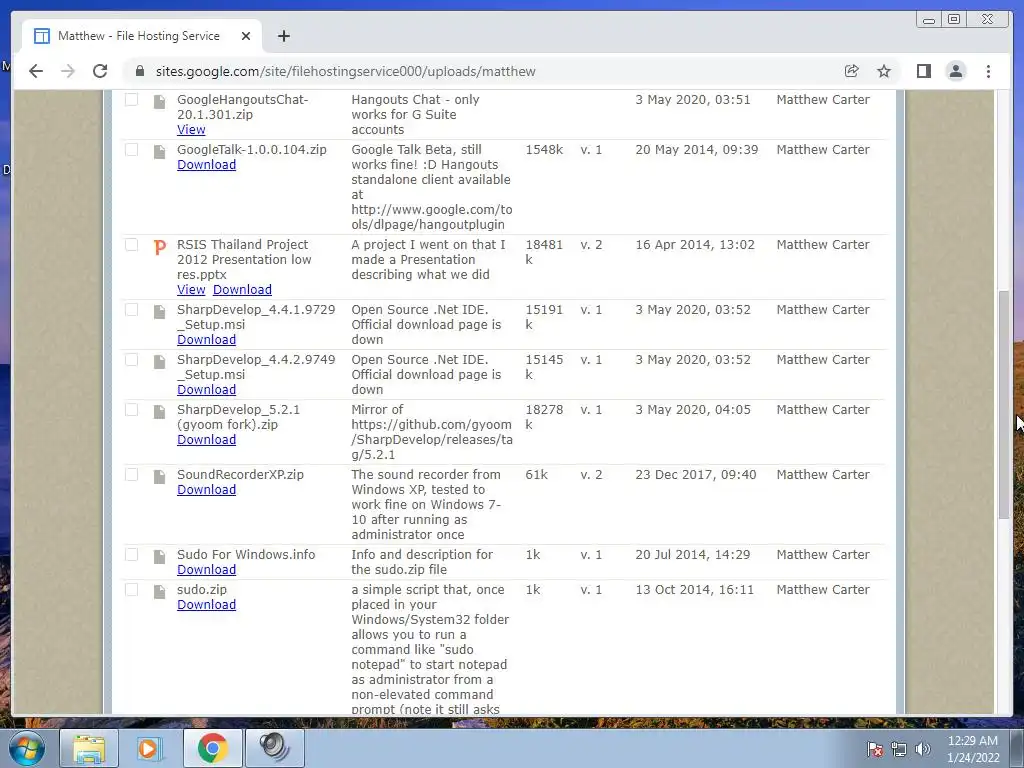The width and height of the screenshot is (1024, 768).
Task: Click the 18481k size of RSIS Thailand Project
Action: click(544, 252)
